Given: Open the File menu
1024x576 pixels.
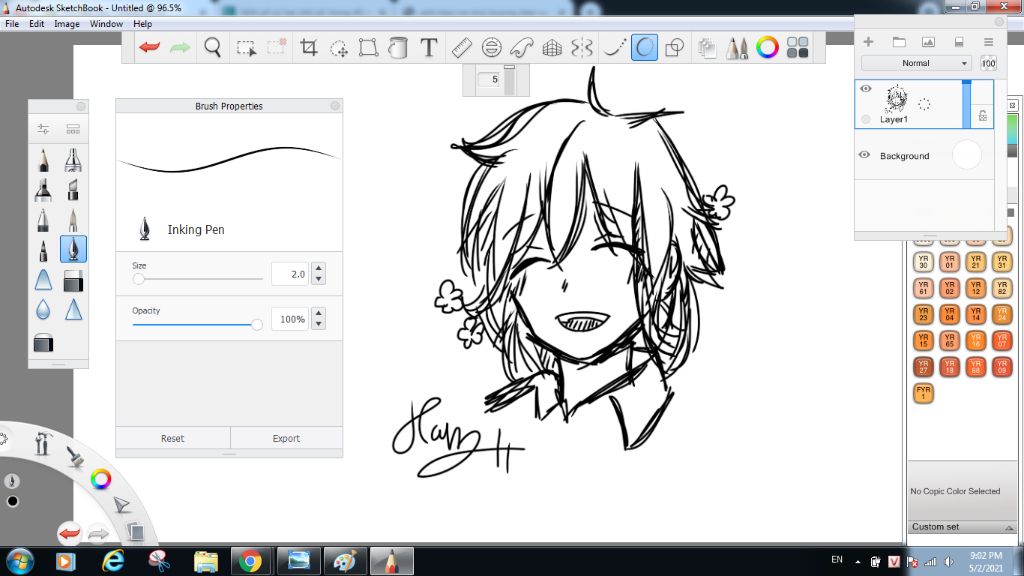Looking at the screenshot, I should [12, 24].
